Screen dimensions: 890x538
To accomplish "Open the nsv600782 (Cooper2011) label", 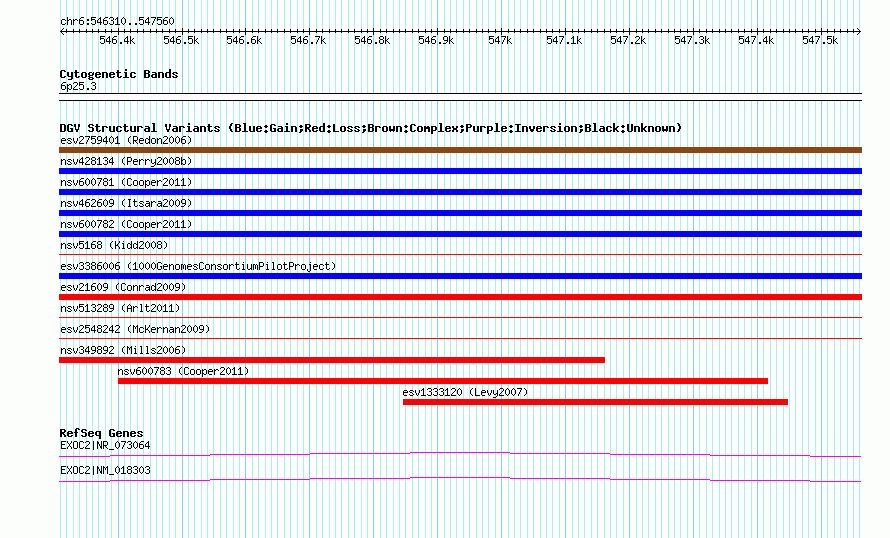I will 126,224.
